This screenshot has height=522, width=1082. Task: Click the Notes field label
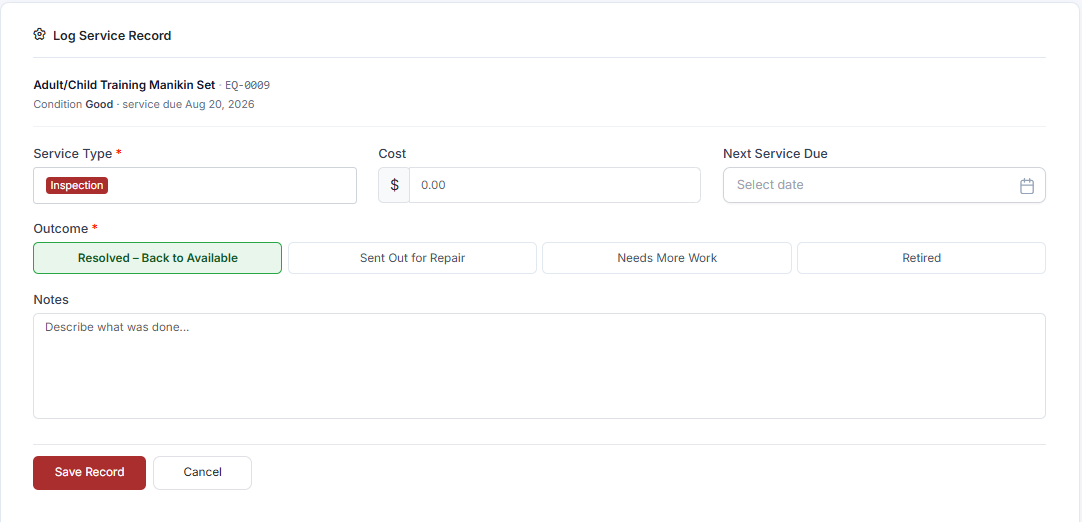click(51, 300)
